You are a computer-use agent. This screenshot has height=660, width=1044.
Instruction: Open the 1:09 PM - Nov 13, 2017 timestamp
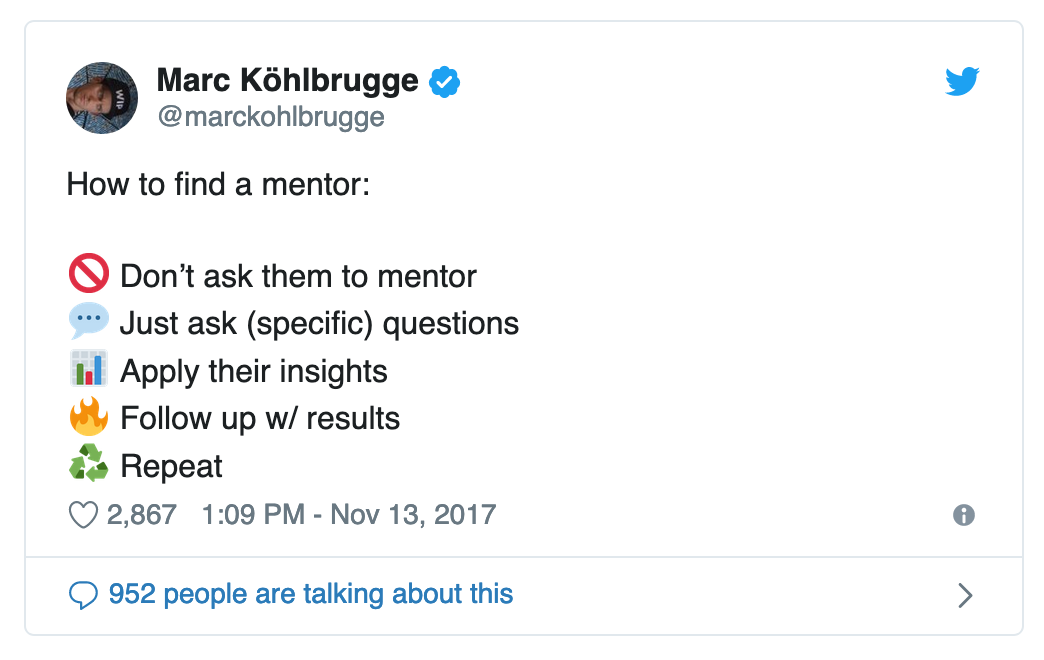click(x=349, y=515)
